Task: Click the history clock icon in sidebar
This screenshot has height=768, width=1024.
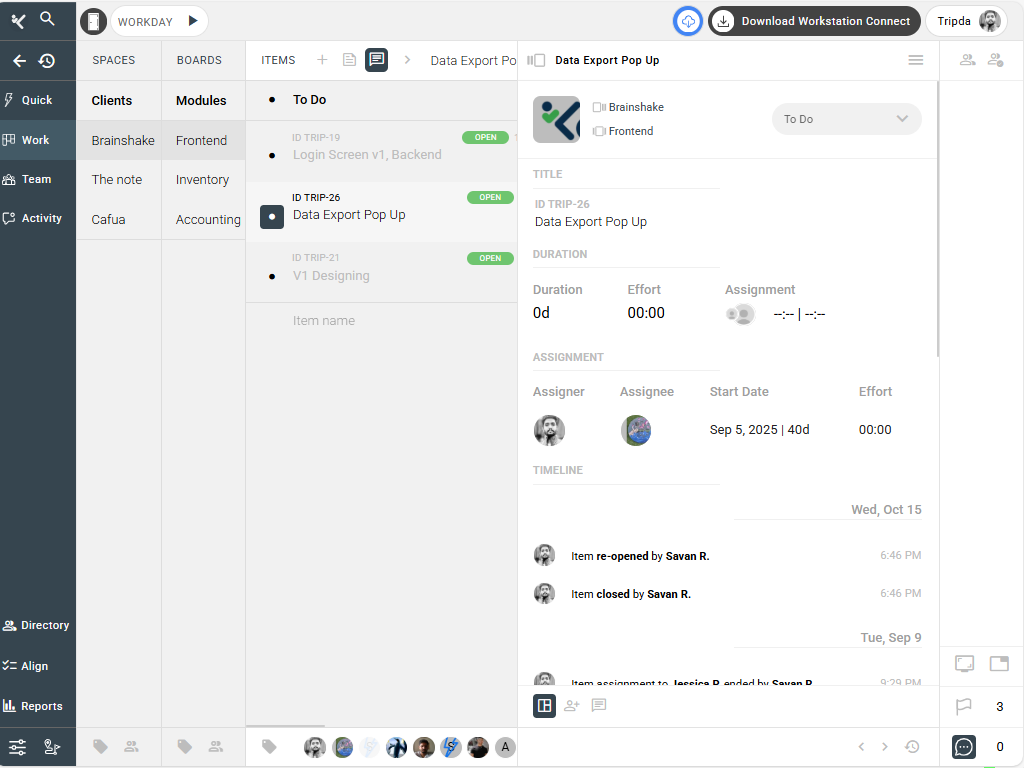Action: click(x=47, y=61)
